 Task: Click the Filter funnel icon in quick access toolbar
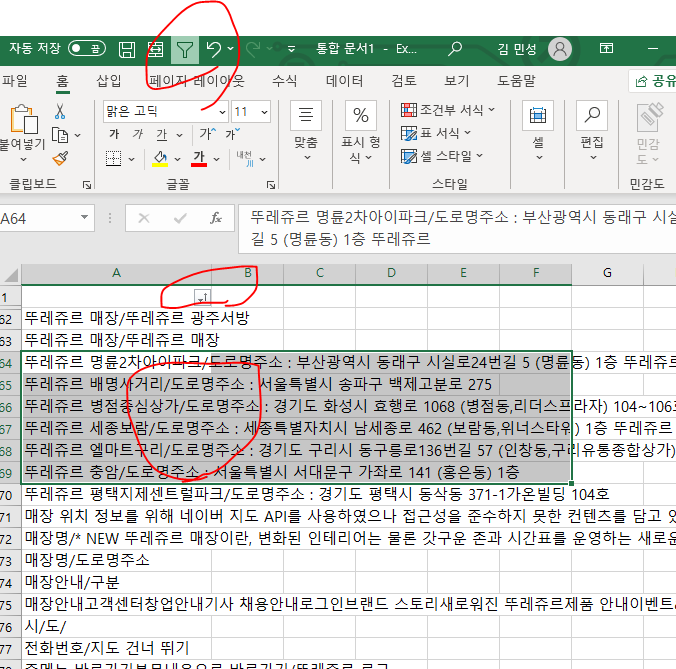click(x=185, y=50)
